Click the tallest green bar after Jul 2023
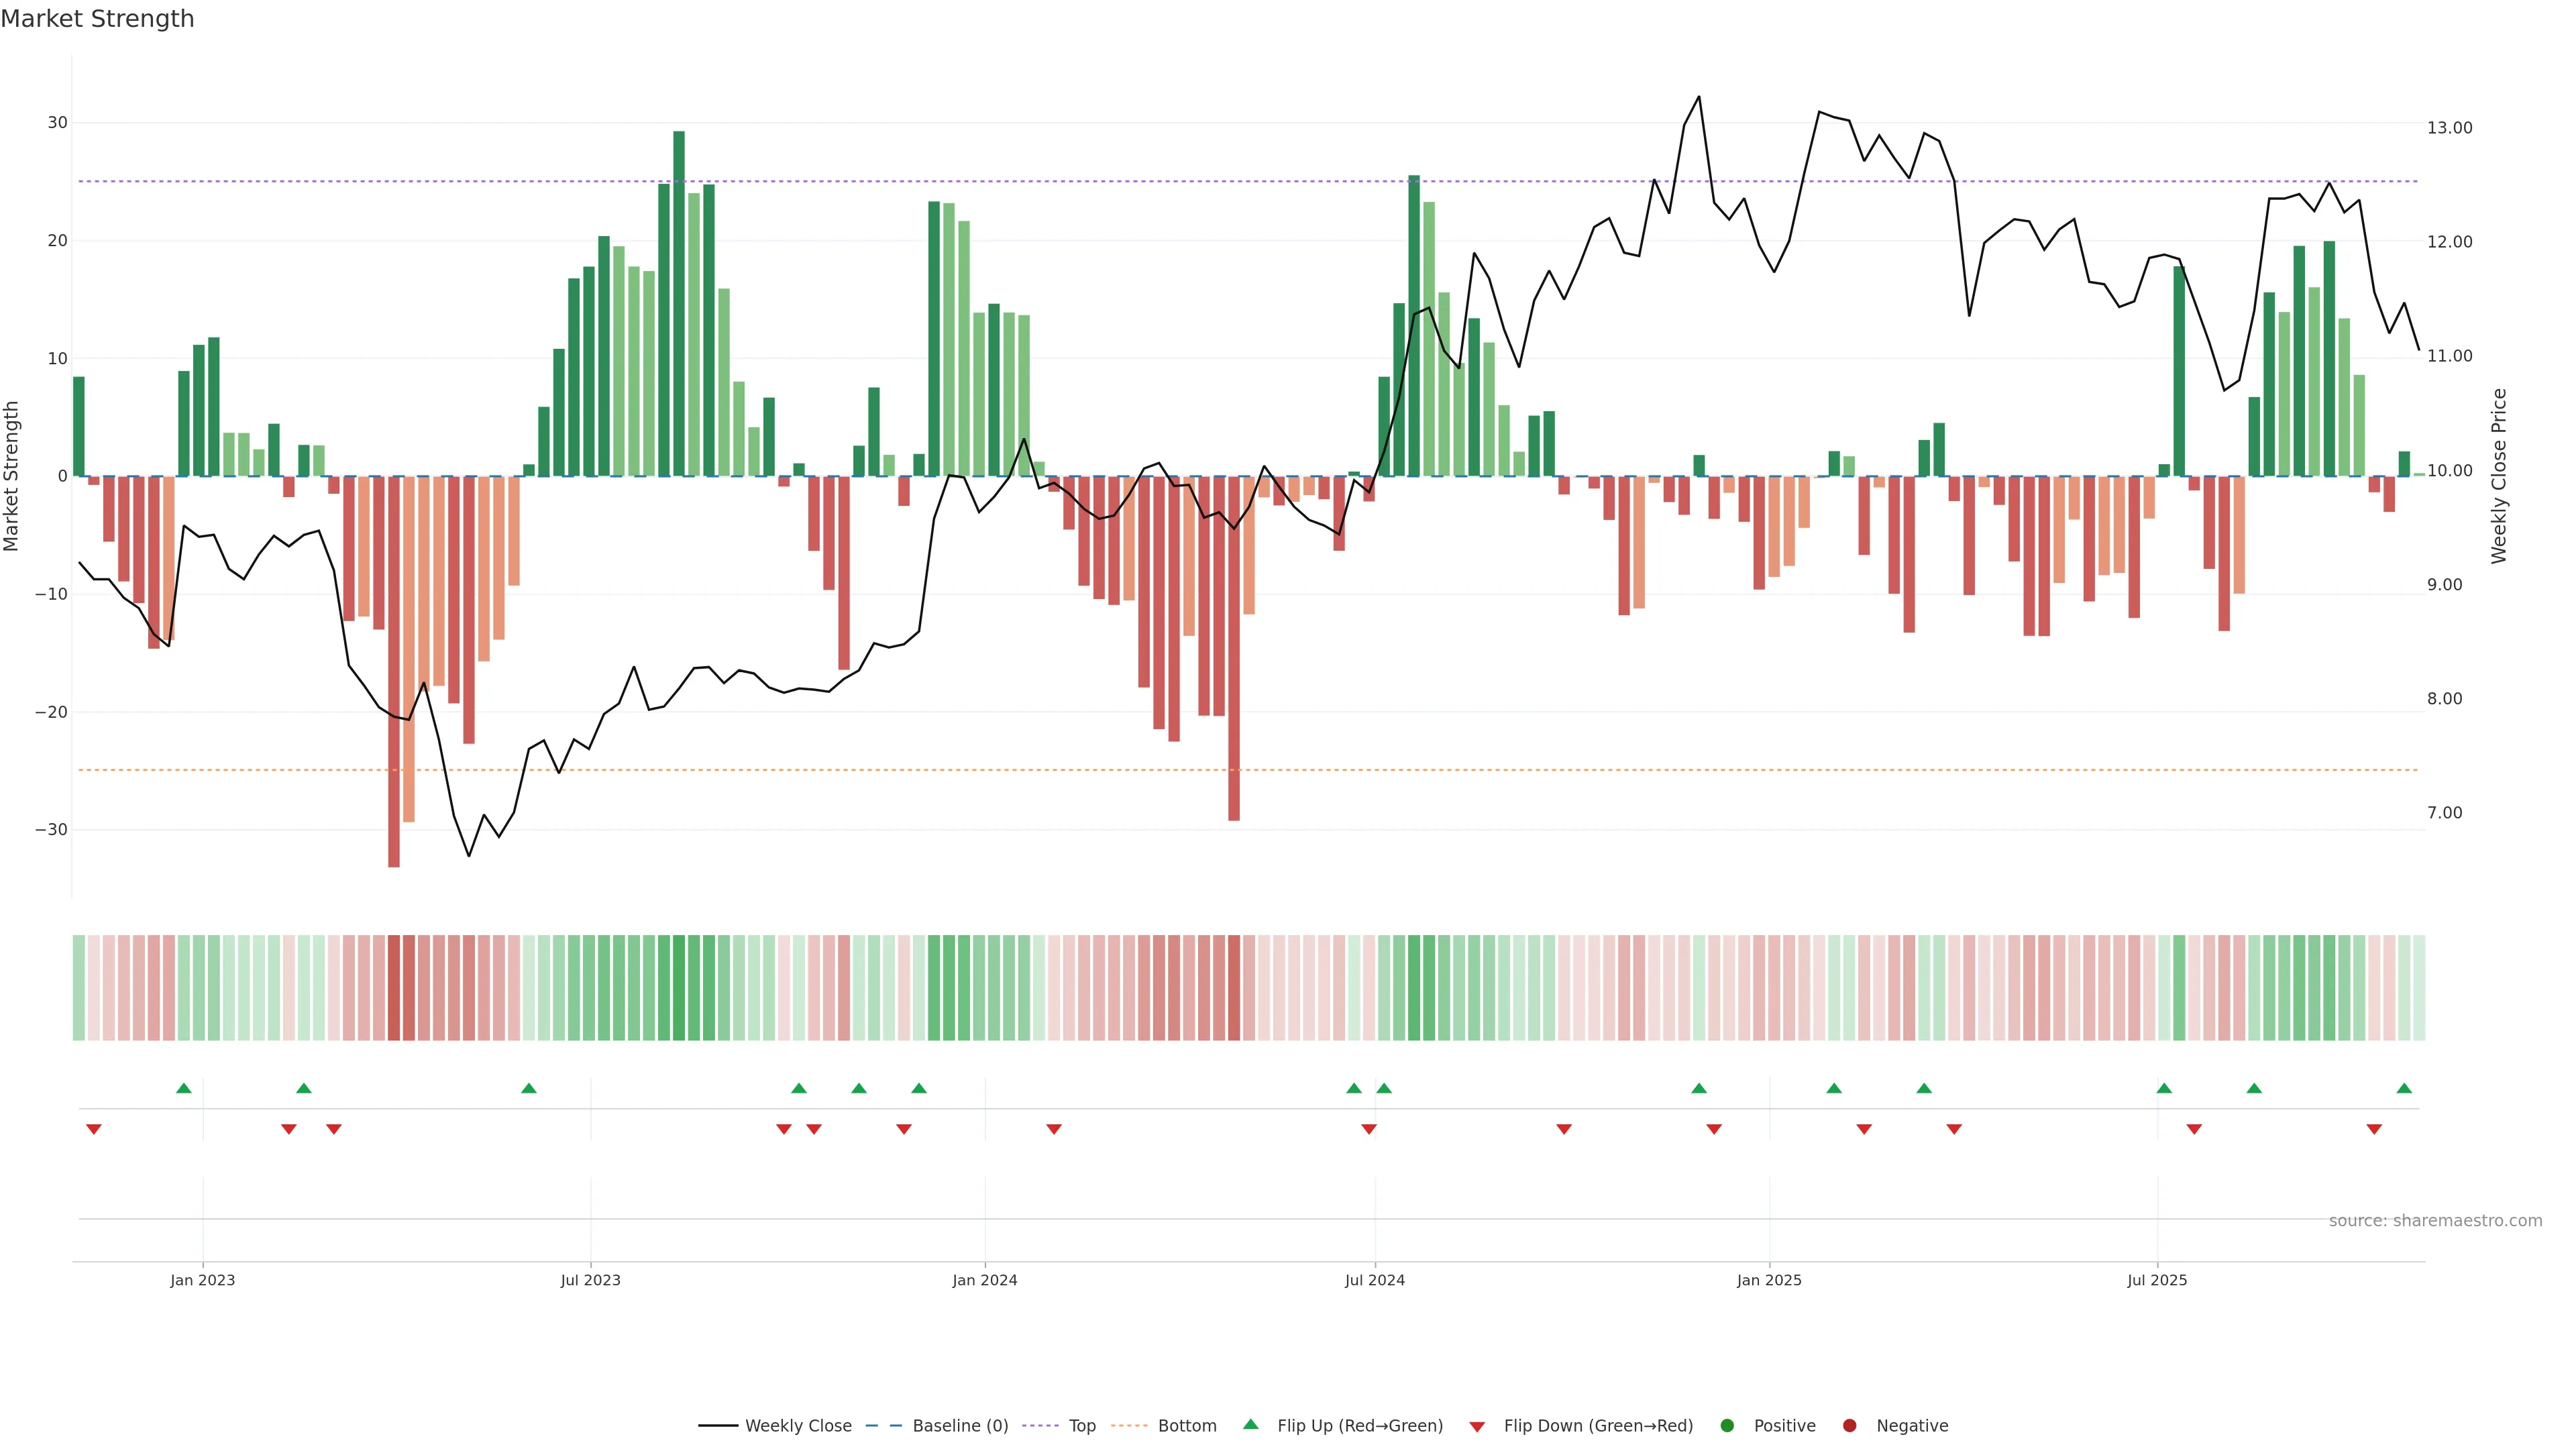Image resolution: width=2576 pixels, height=1449 pixels. coord(679,300)
